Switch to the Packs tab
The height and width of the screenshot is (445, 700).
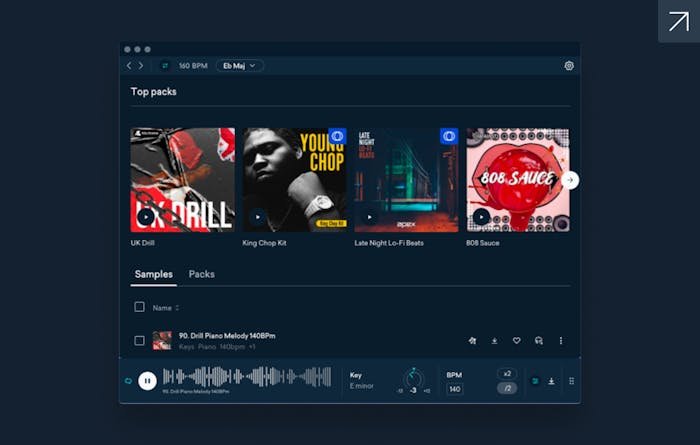(x=202, y=274)
